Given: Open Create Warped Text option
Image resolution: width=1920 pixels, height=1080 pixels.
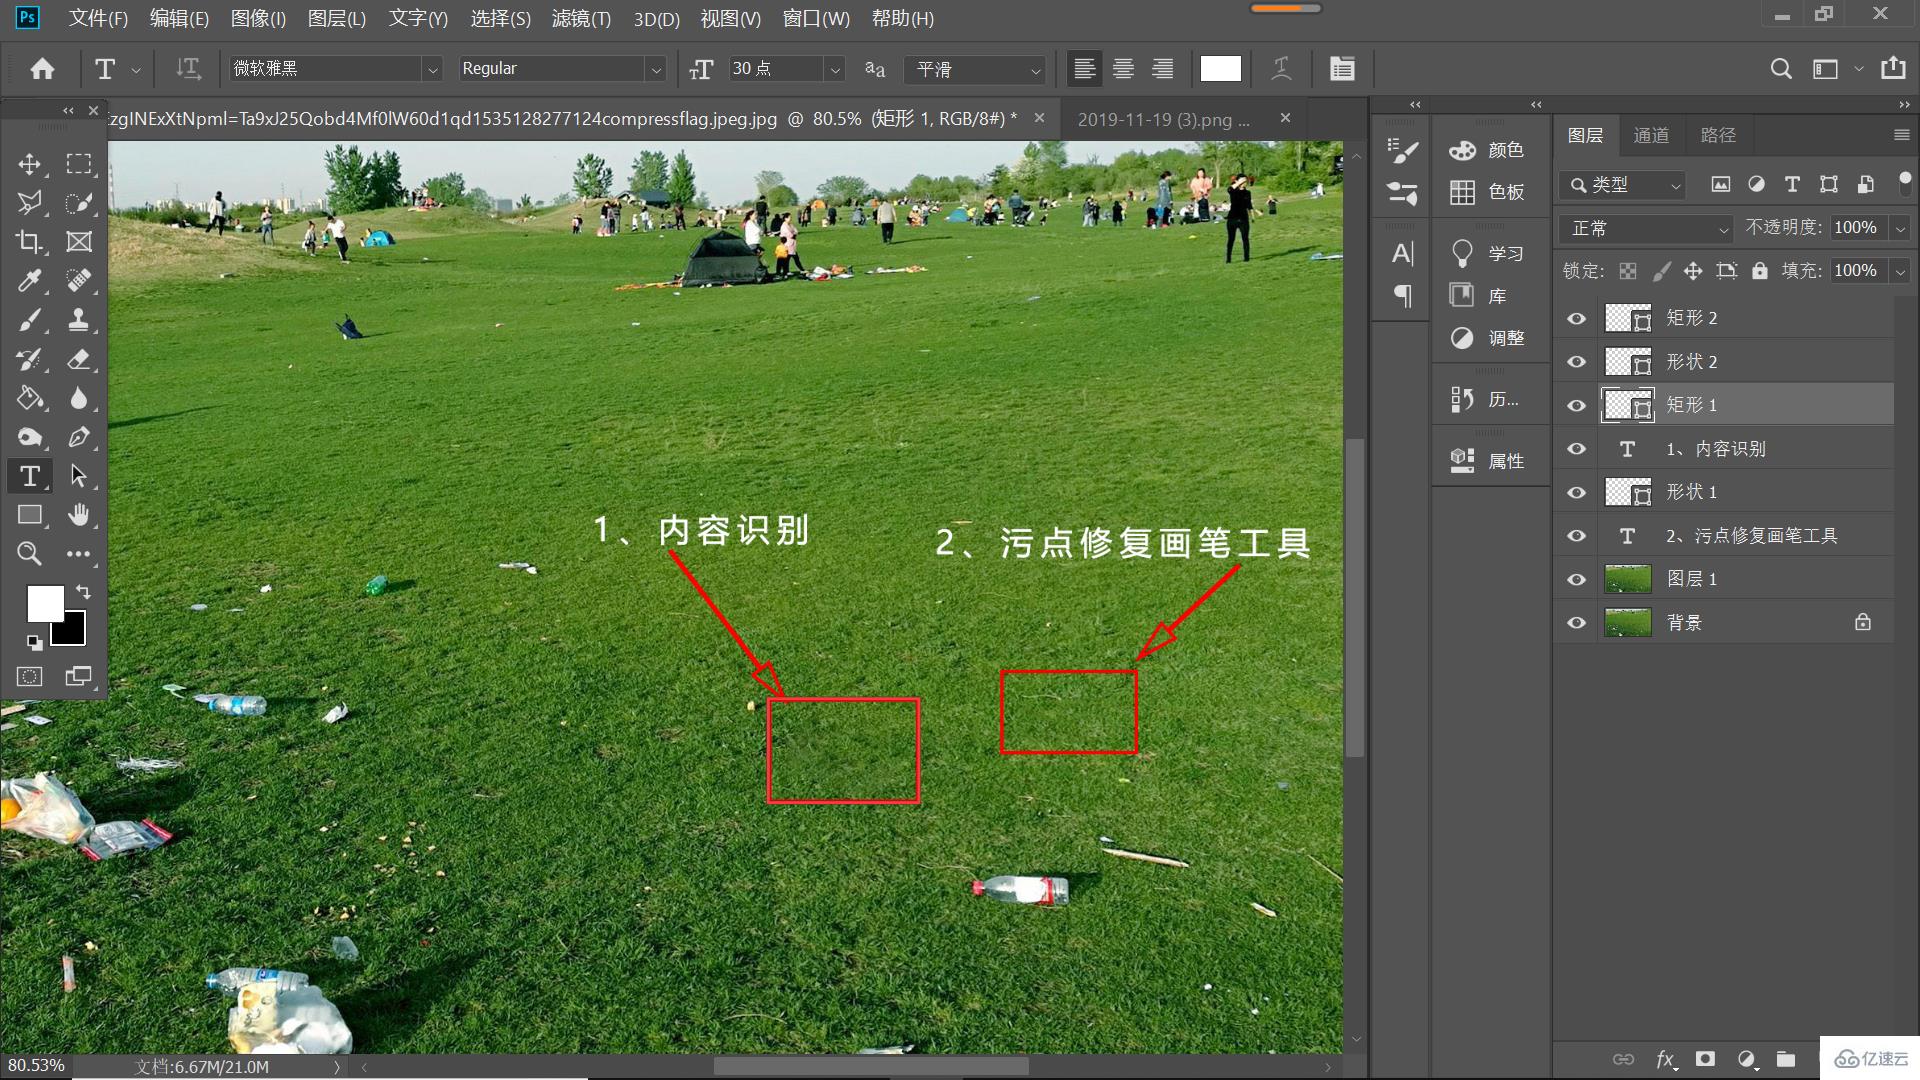Looking at the screenshot, I should [x=1281, y=69].
